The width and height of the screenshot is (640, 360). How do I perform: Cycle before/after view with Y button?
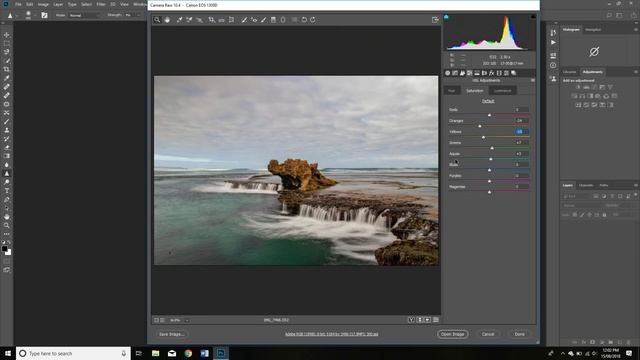click(411, 320)
